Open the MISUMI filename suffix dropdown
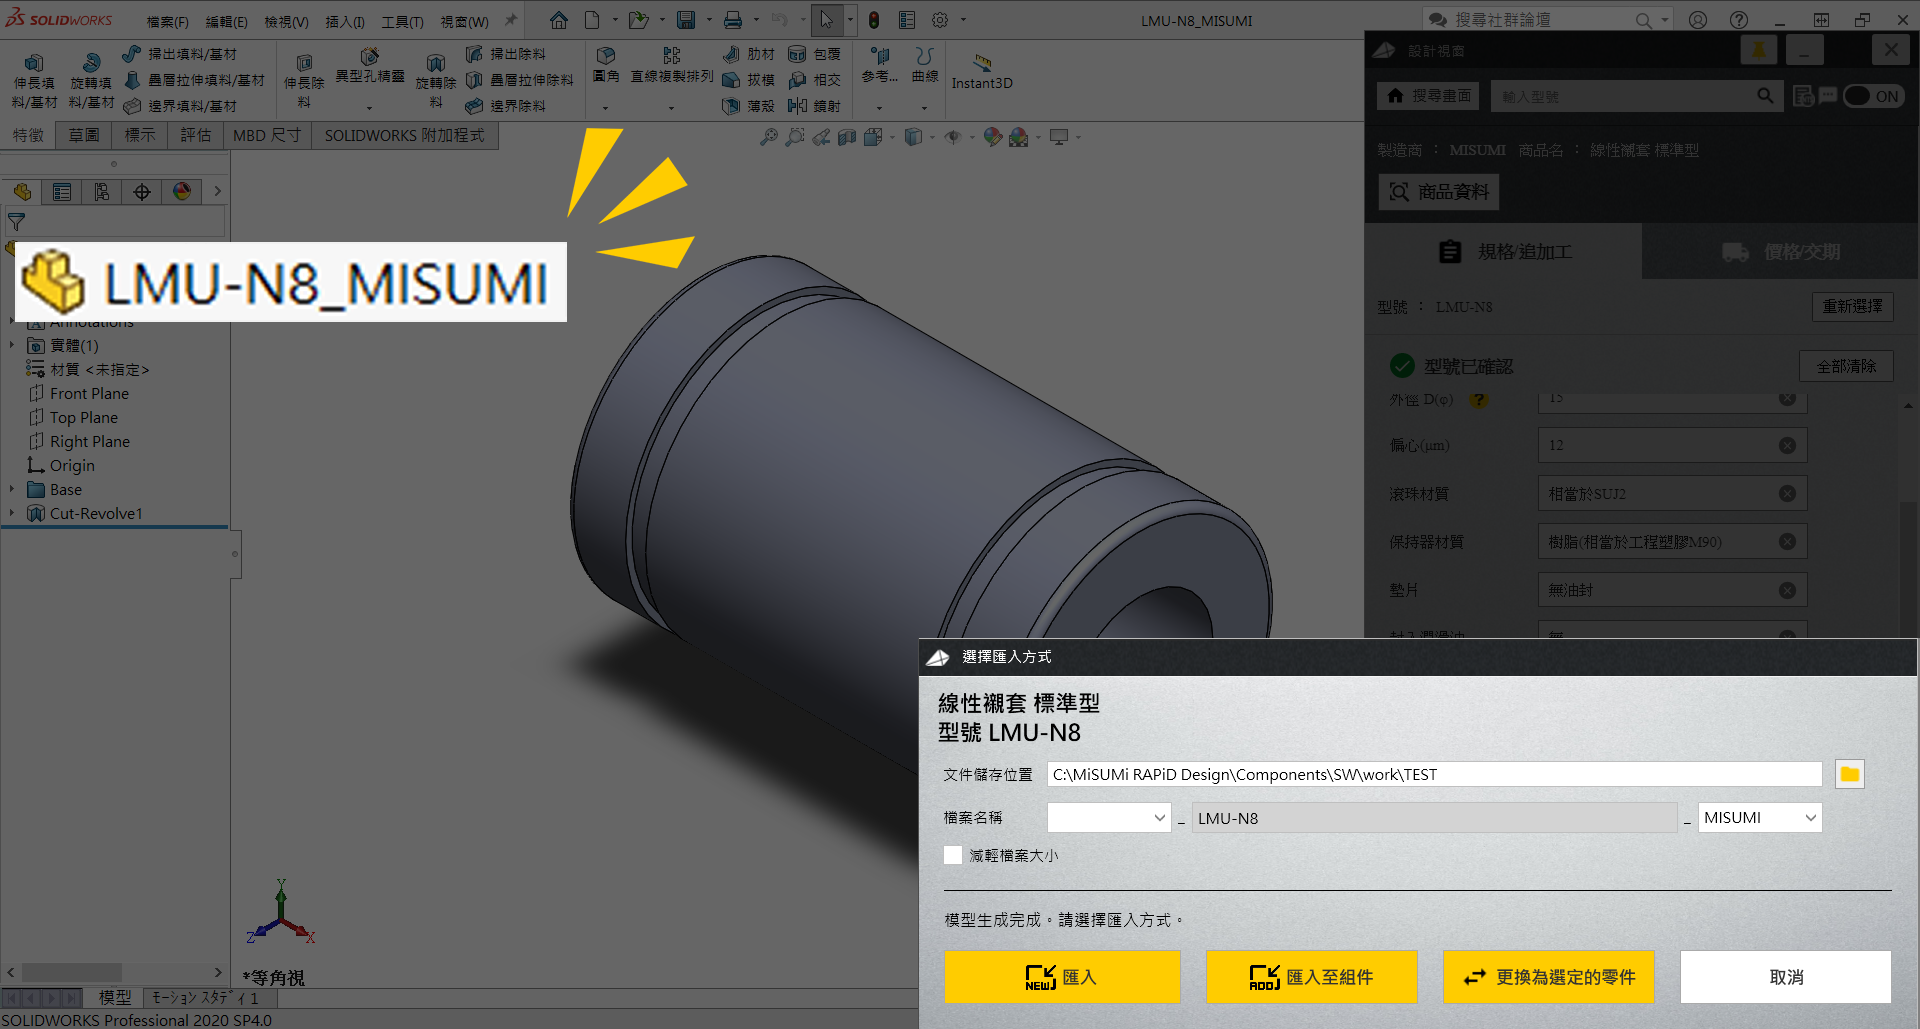 coord(1759,818)
